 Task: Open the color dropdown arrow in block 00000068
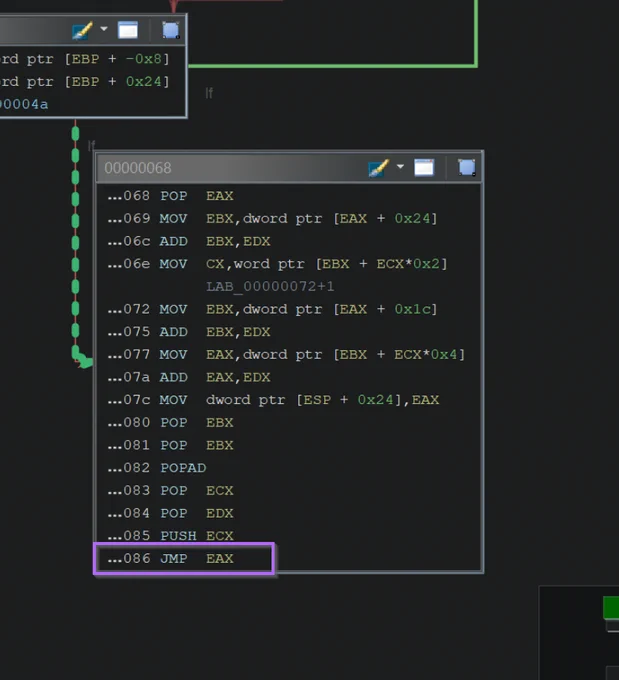tap(400, 167)
